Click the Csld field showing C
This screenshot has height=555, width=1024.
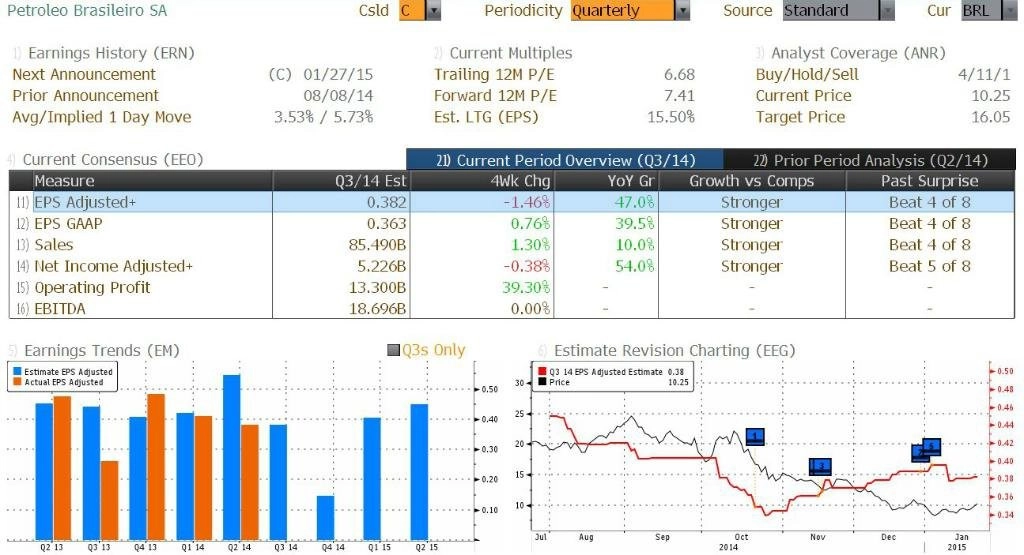(x=412, y=10)
